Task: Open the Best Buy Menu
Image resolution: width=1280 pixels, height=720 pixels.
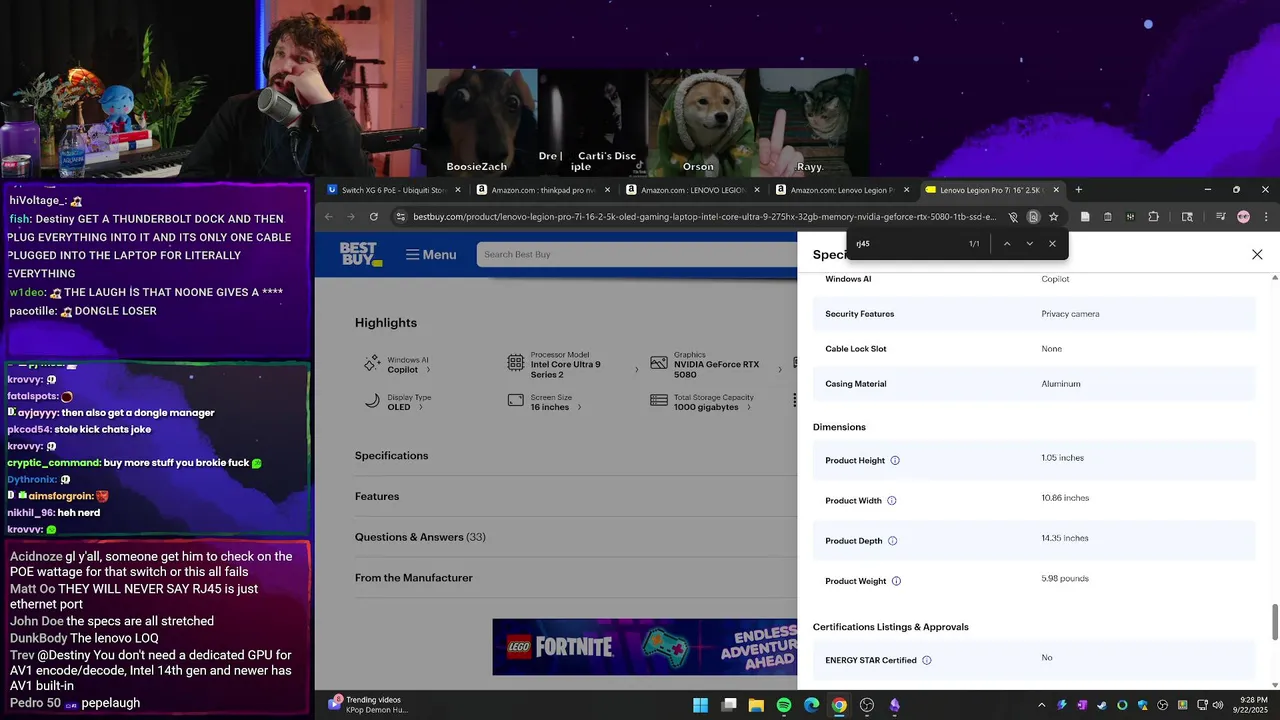Action: click(x=431, y=255)
